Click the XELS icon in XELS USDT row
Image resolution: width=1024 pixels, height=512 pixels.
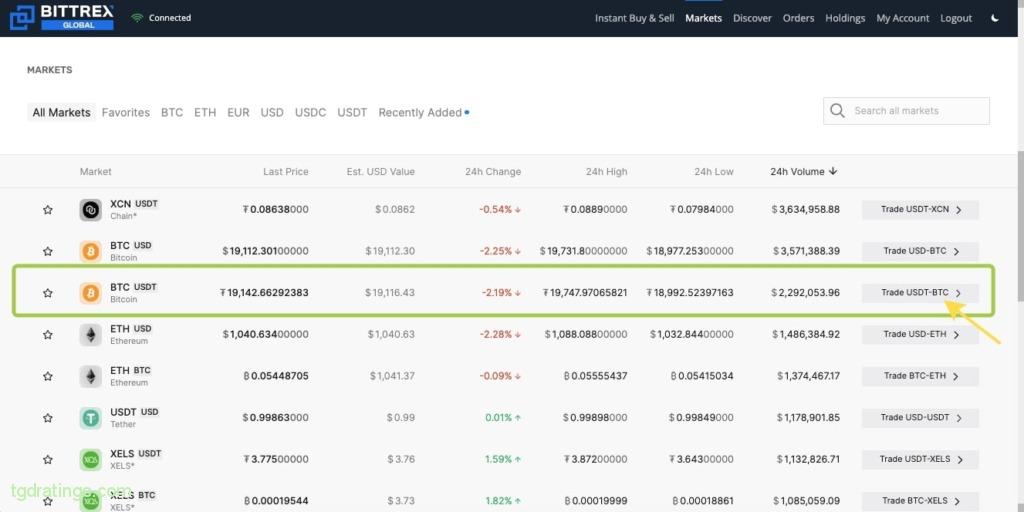click(90, 460)
